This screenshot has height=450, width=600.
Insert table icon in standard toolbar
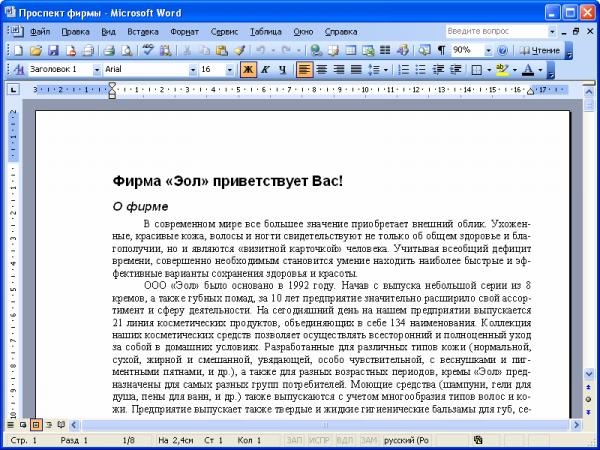(x=351, y=50)
